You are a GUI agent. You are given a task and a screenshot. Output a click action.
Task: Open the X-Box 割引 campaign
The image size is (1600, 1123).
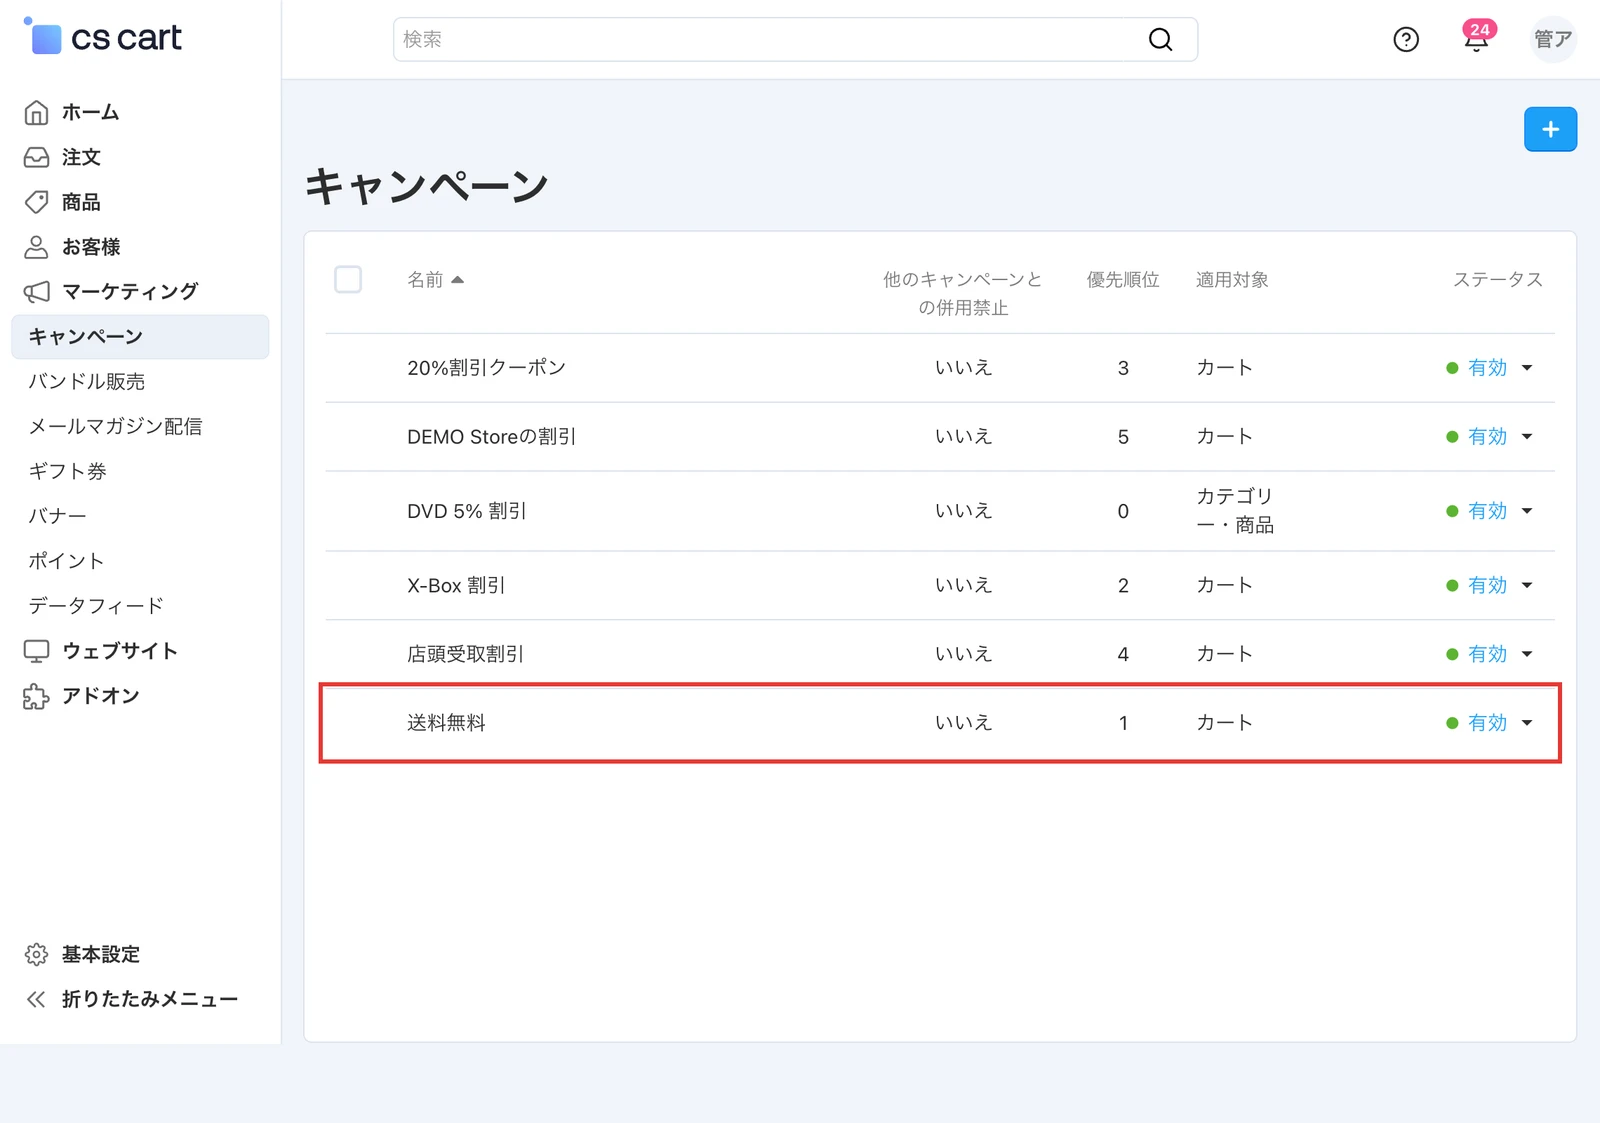tap(456, 585)
